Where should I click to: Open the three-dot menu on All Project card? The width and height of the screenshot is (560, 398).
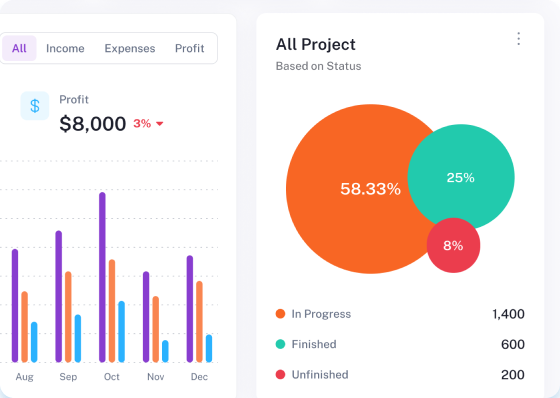pyautogui.click(x=519, y=39)
